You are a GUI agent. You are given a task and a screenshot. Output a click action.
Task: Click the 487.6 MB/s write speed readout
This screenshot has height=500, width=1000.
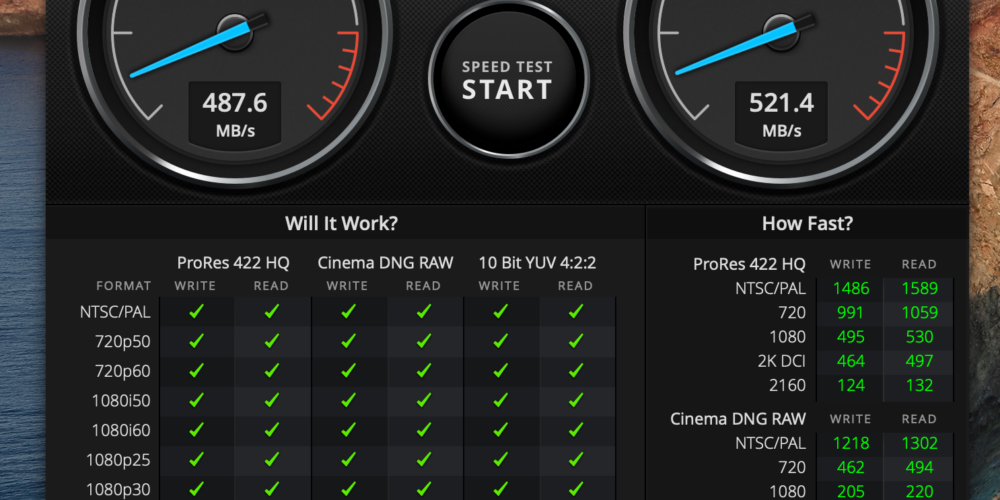tap(235, 114)
